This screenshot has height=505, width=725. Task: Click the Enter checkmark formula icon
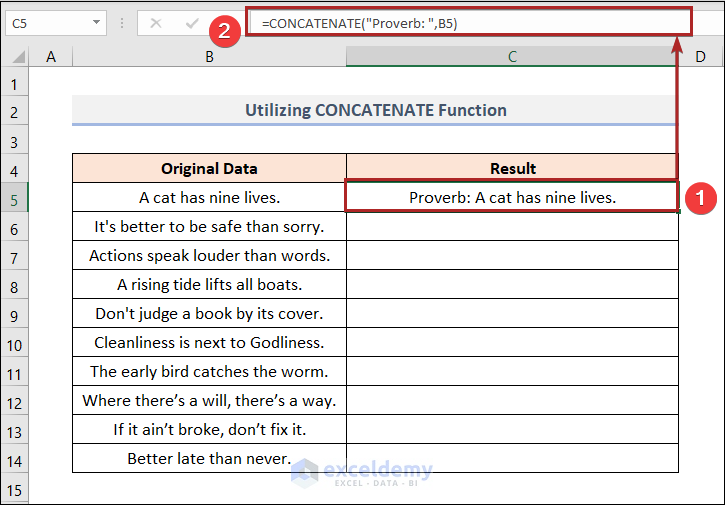192,23
